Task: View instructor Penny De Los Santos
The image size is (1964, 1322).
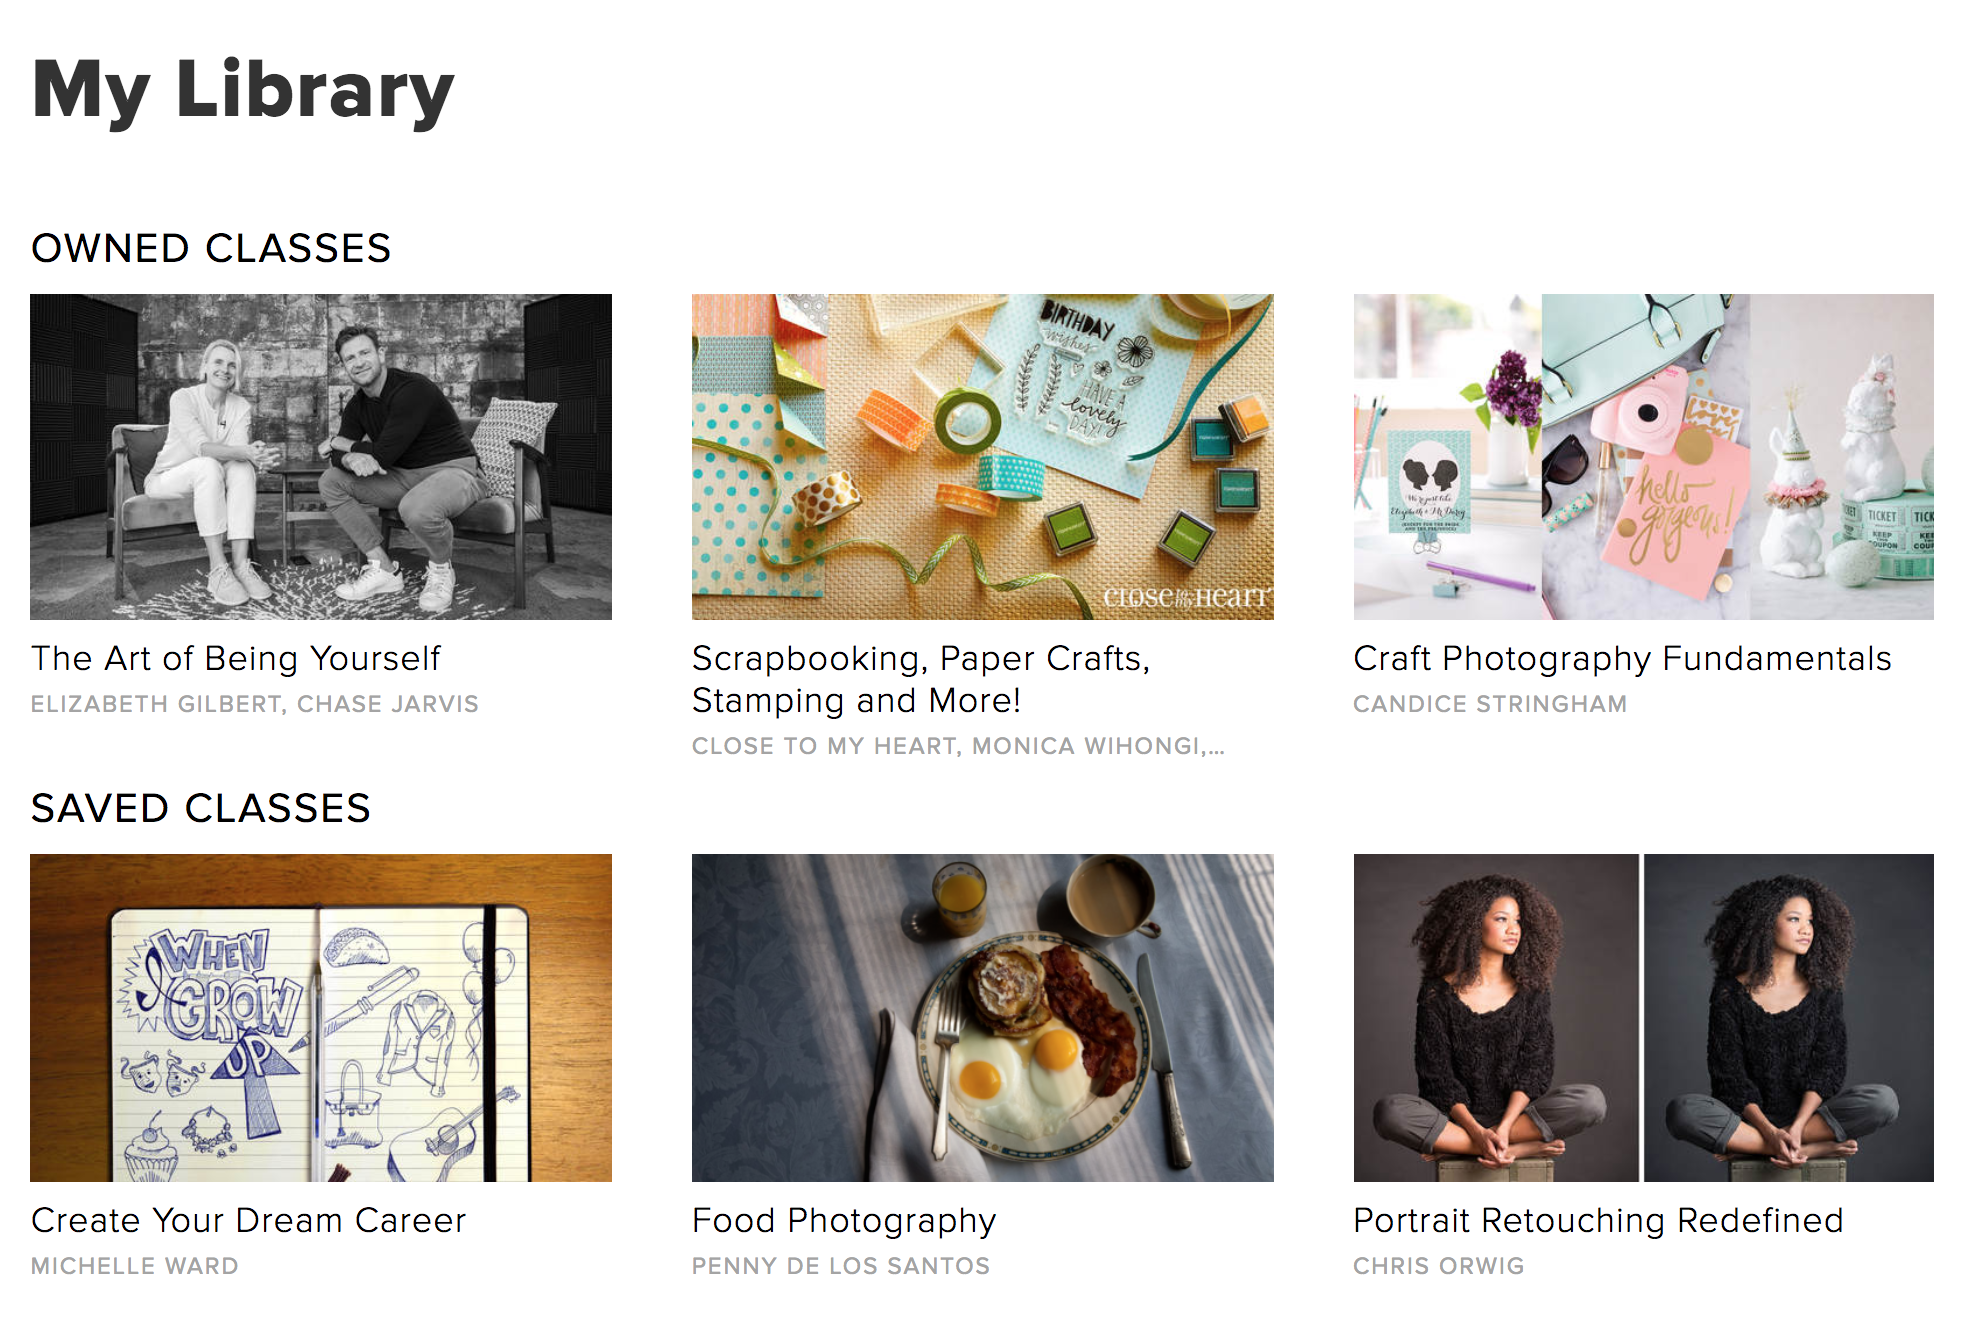Action: point(841,1266)
